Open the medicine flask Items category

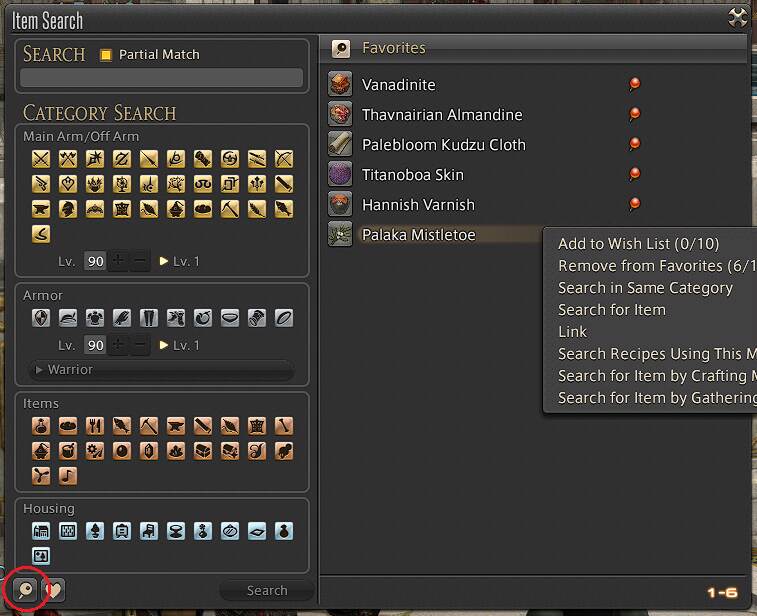pyautogui.click(x=41, y=426)
